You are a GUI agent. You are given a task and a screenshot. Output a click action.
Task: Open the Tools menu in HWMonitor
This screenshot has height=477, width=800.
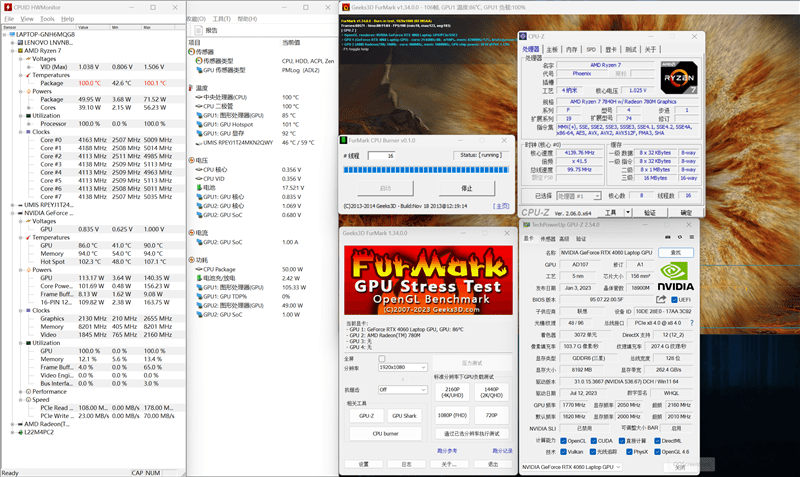click(x=46, y=18)
